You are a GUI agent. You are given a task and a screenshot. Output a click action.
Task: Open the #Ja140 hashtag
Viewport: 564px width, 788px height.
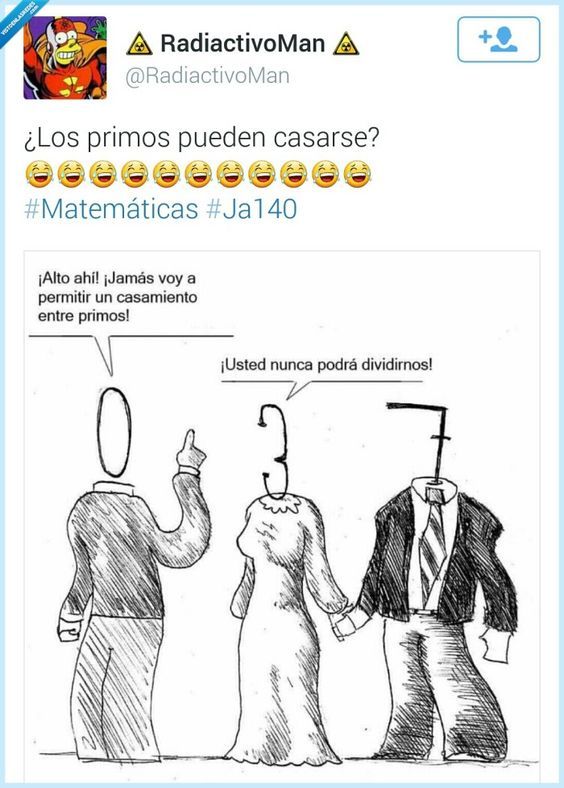pos(251,209)
